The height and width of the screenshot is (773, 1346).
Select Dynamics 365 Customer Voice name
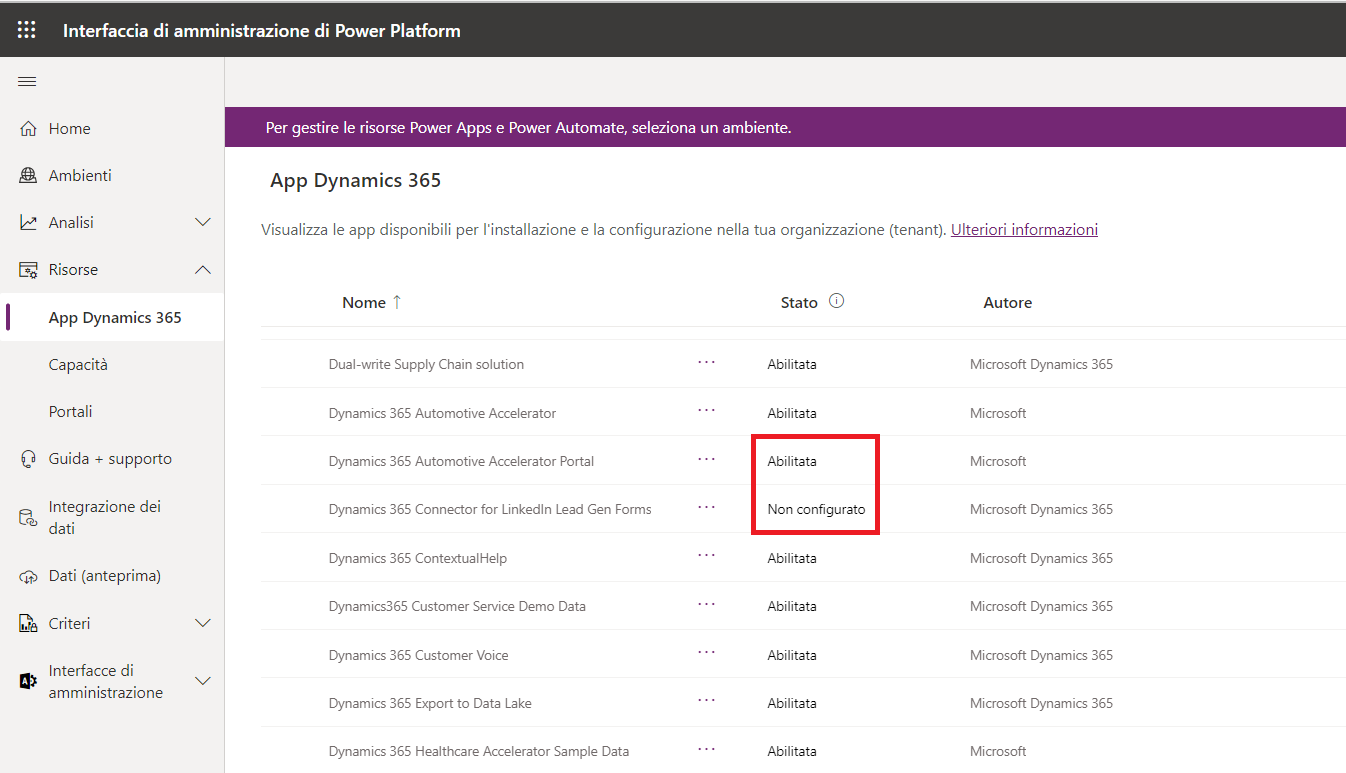[x=418, y=655]
